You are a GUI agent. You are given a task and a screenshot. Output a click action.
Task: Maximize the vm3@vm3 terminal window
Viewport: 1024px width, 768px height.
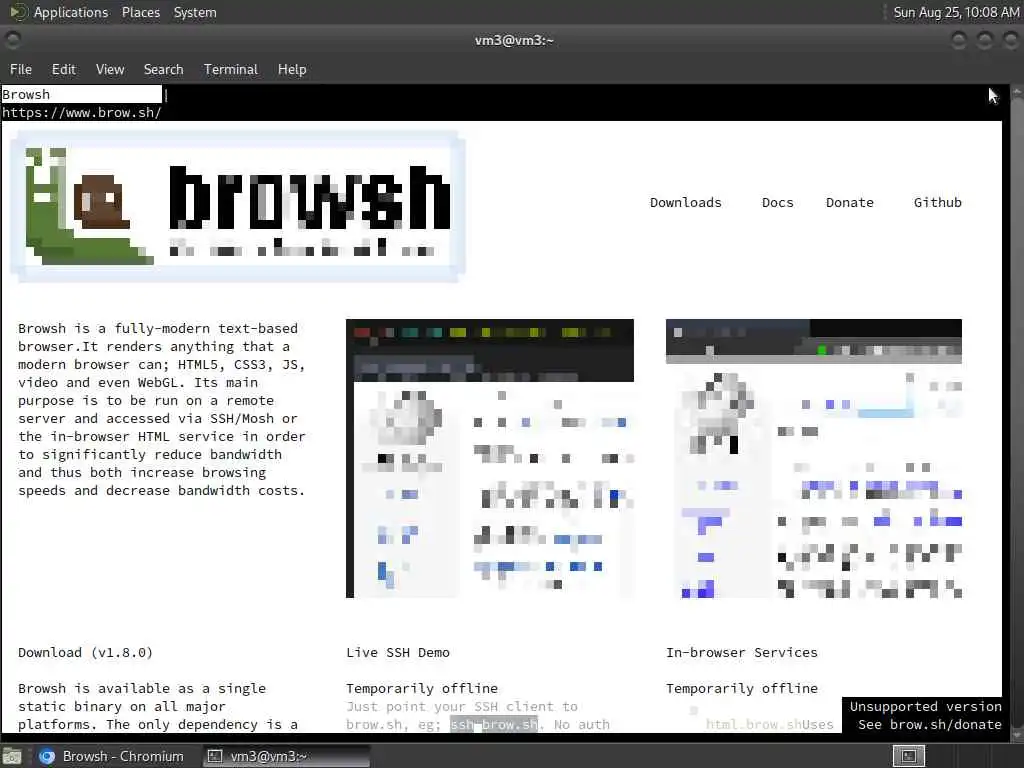tap(984, 40)
